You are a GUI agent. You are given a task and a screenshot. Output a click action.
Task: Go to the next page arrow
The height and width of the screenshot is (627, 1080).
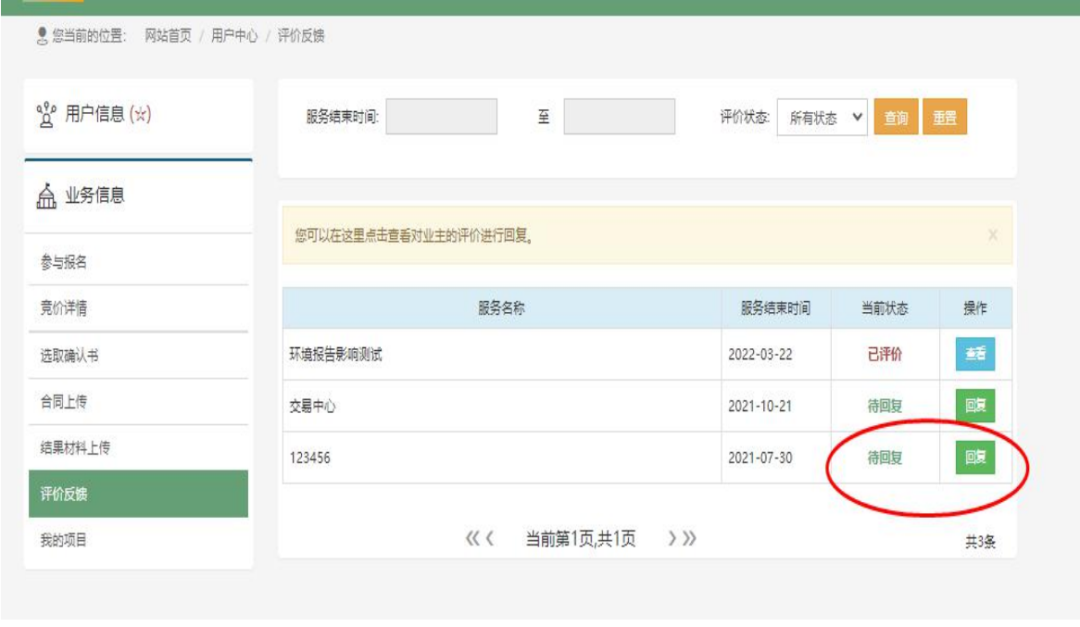coord(672,538)
